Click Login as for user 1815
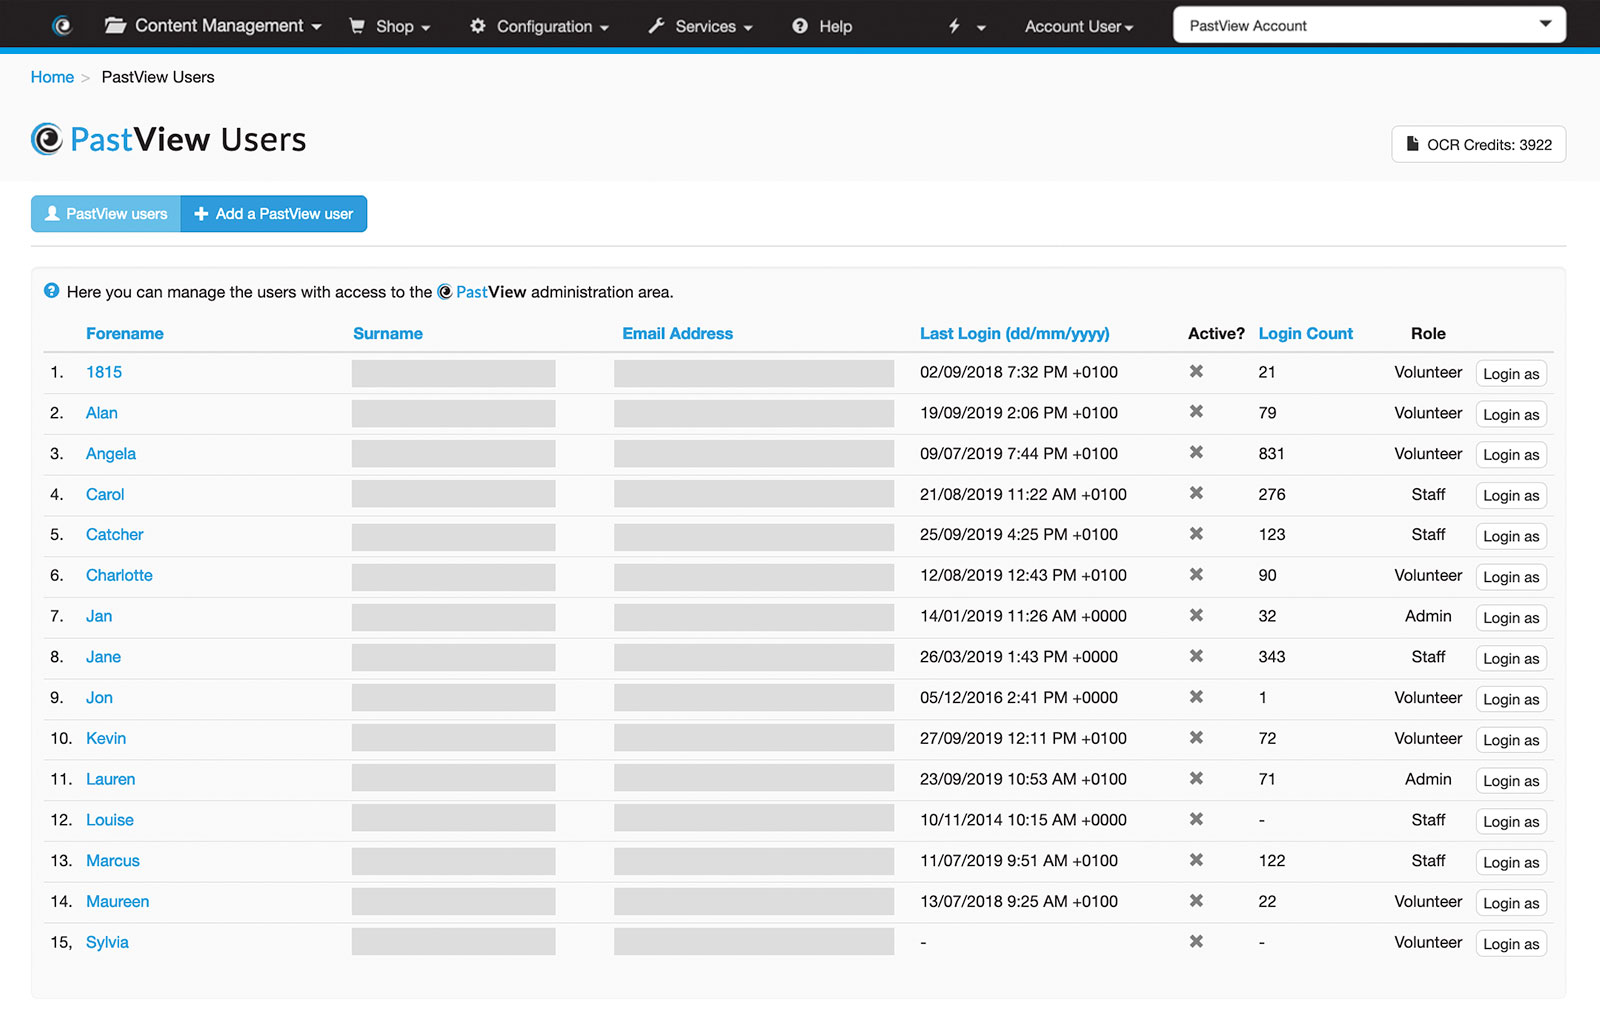1600x1010 pixels. click(1511, 374)
